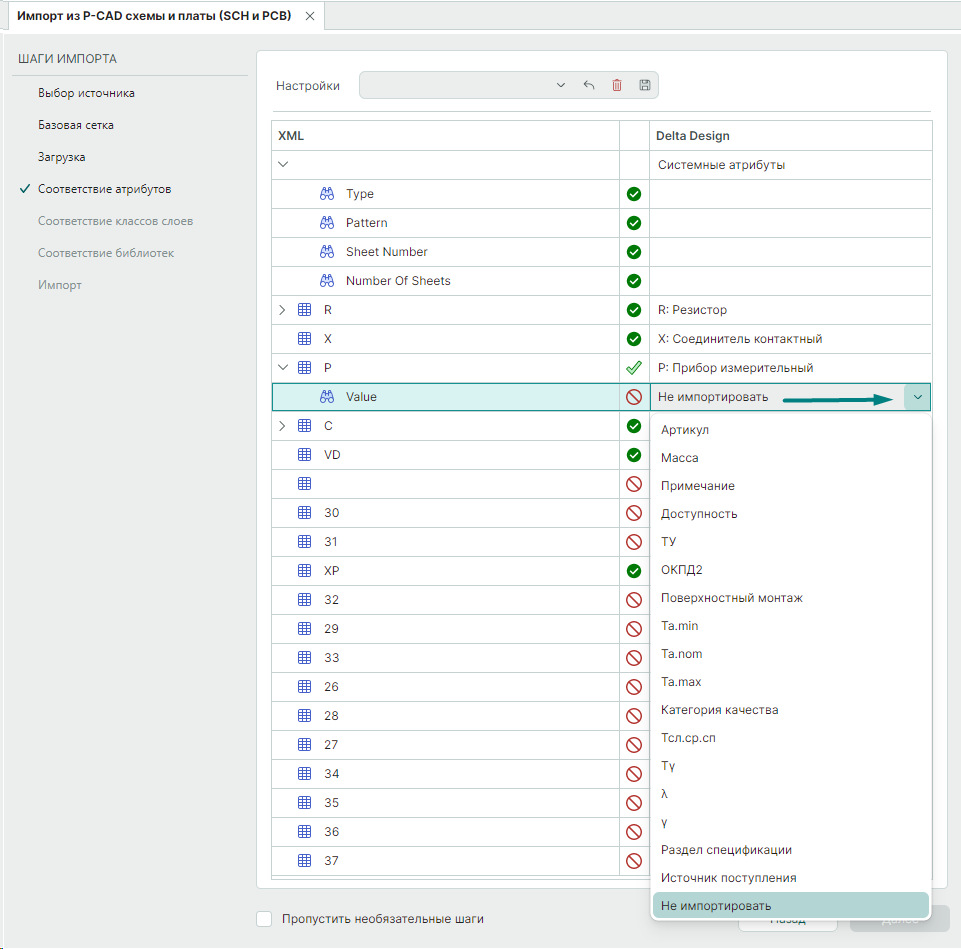
Task: Go to Выбор источника import step
Action: point(86,93)
